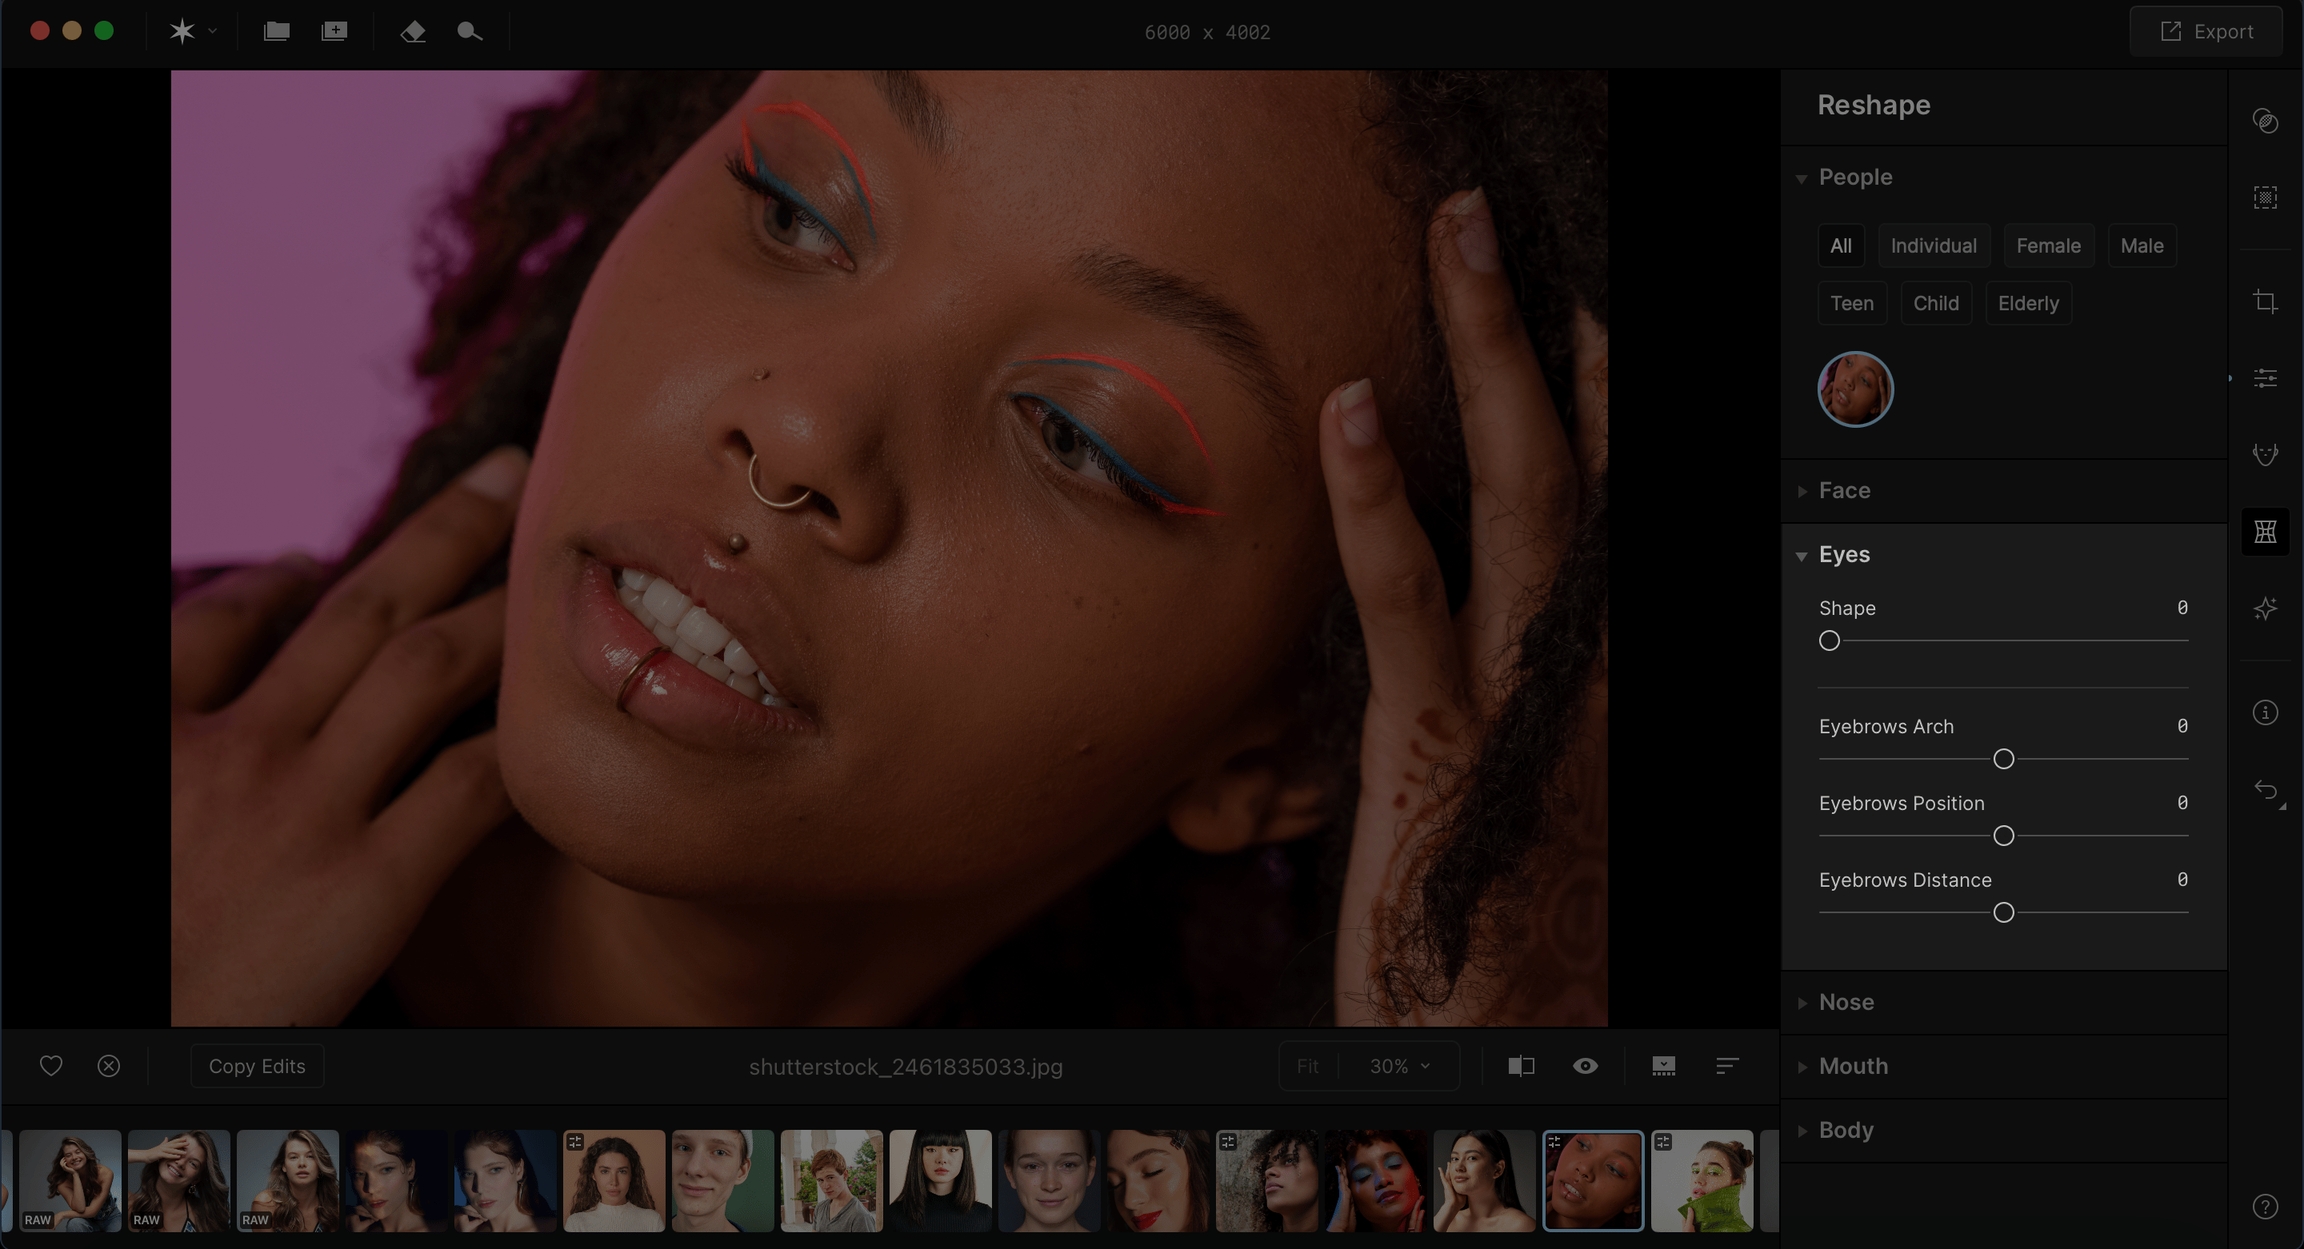
Task: Mark photo as favorite with heart
Action: coord(51,1066)
